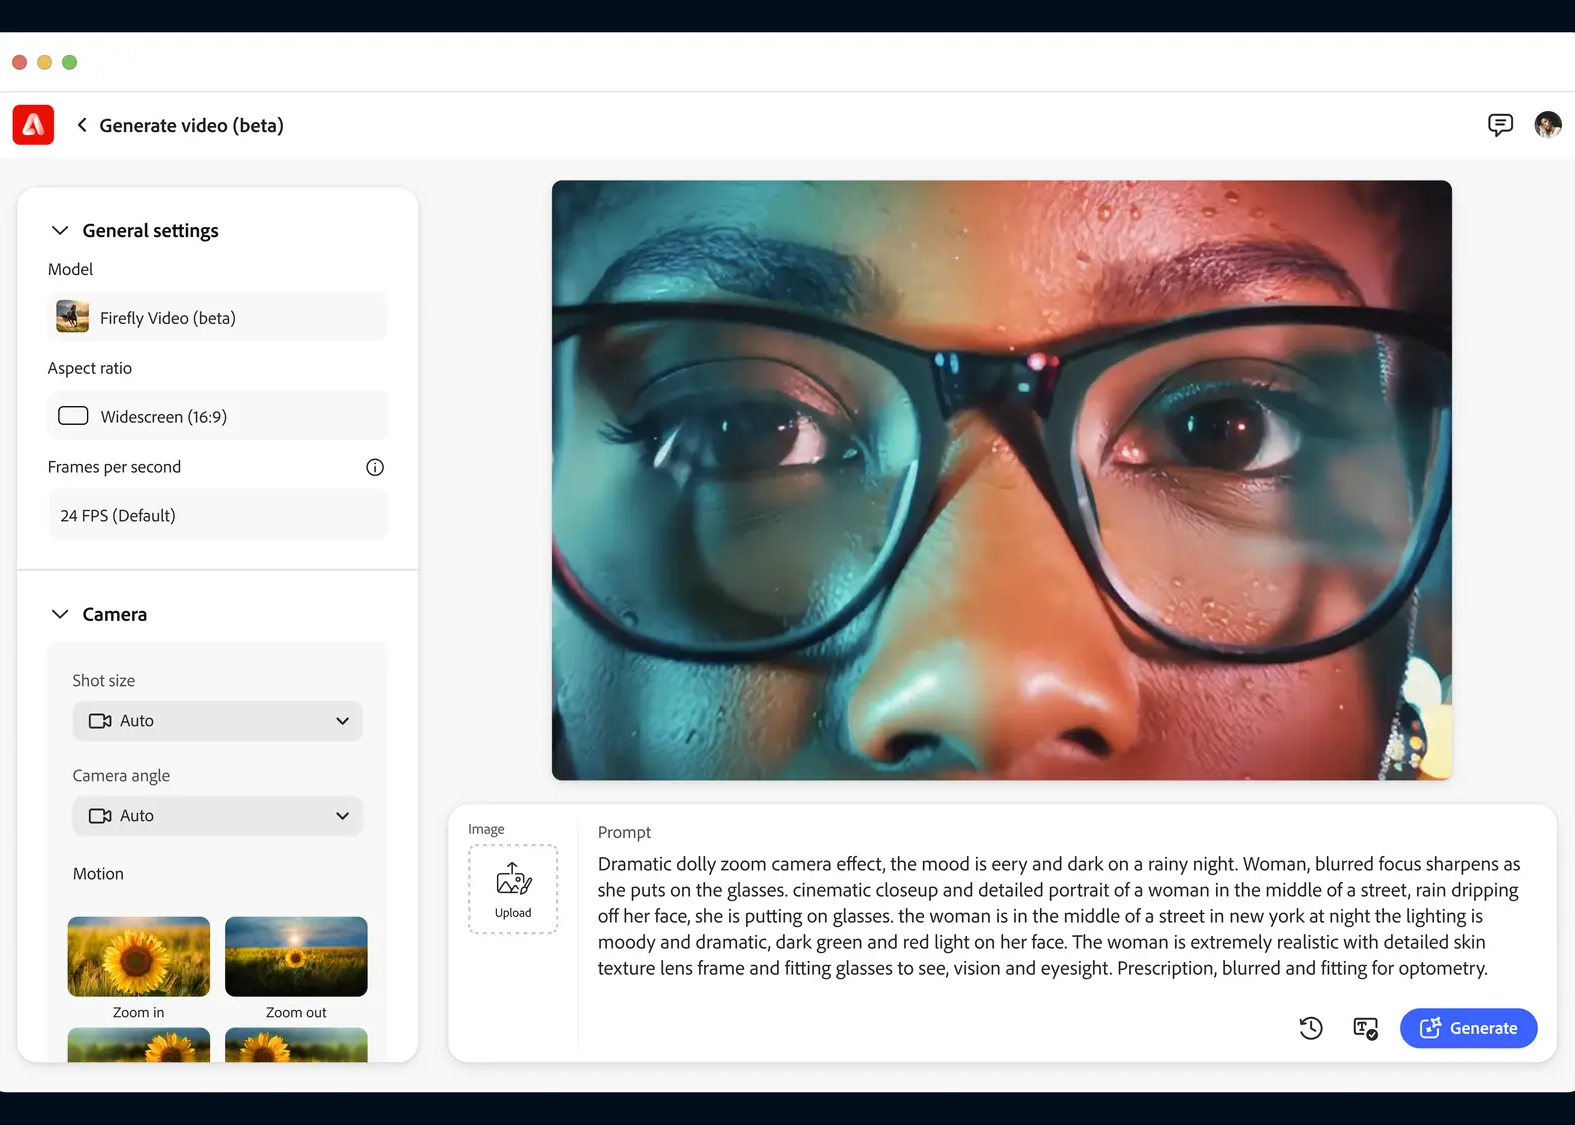Select the Zoom out motion thumbnail

(296, 957)
